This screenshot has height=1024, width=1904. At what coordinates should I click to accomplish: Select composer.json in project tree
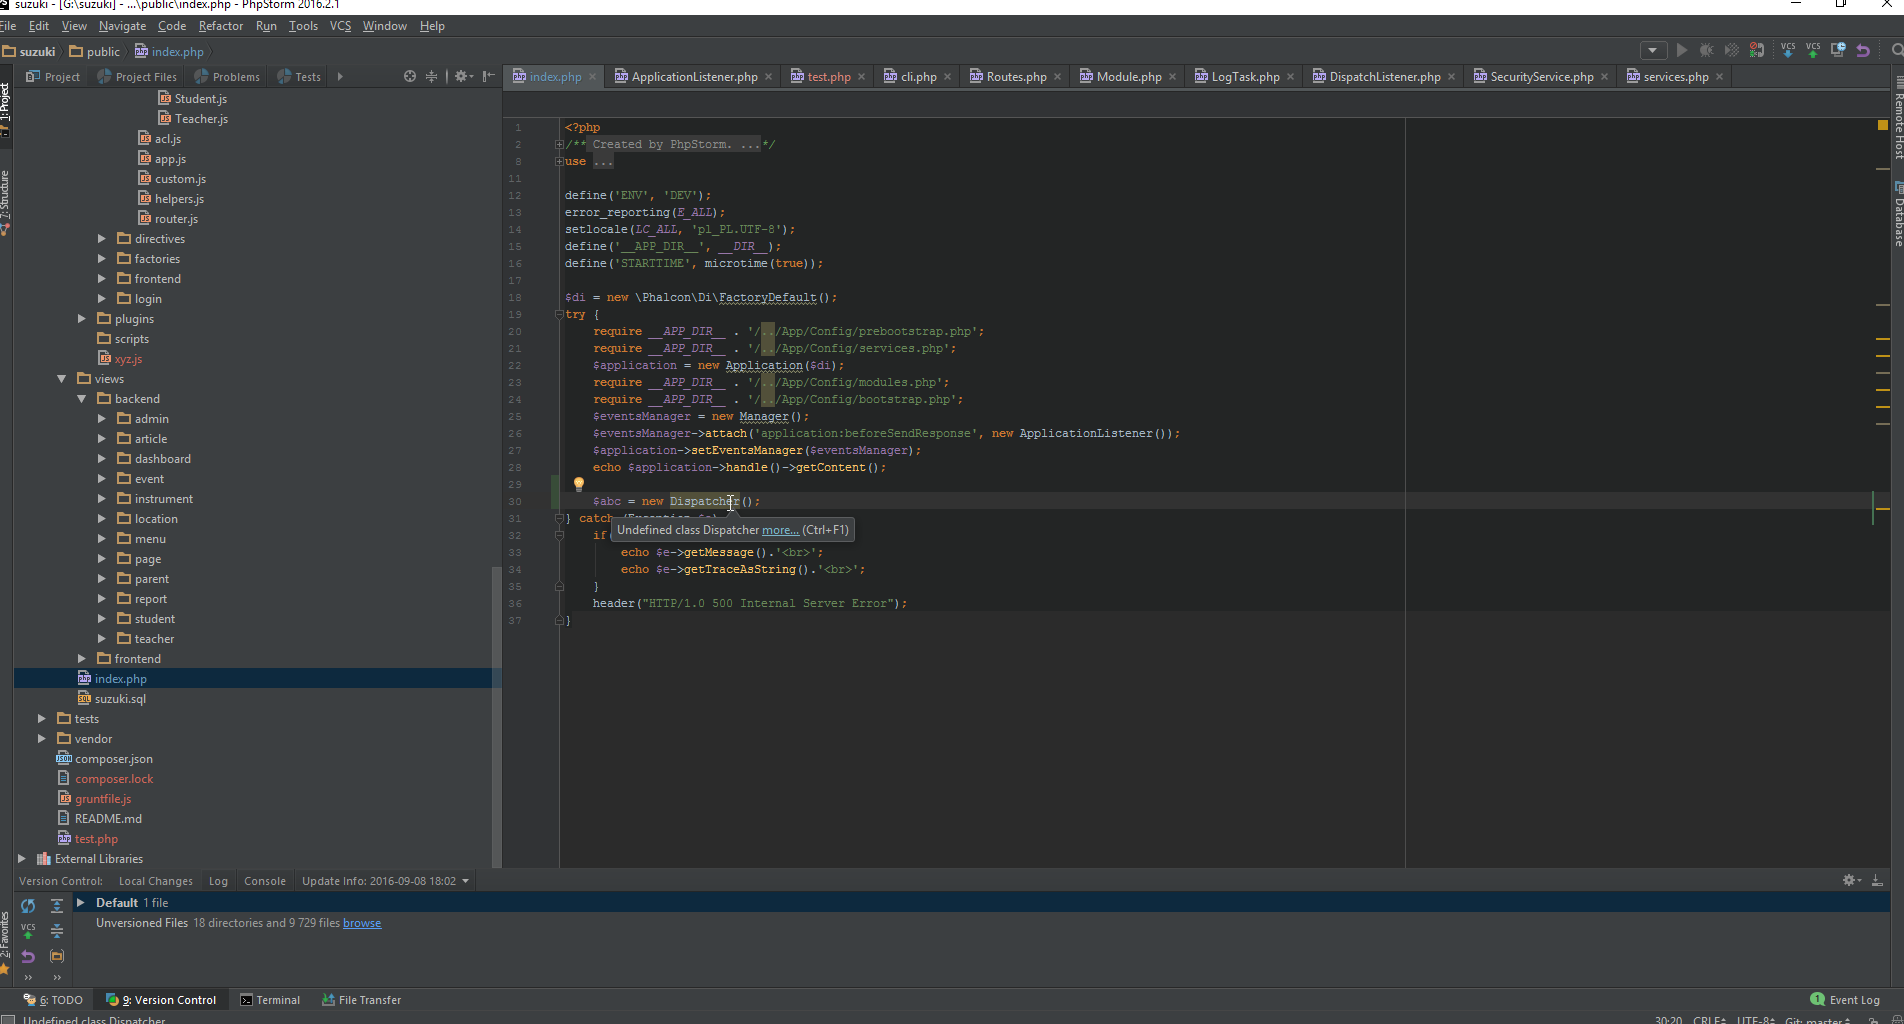113,759
